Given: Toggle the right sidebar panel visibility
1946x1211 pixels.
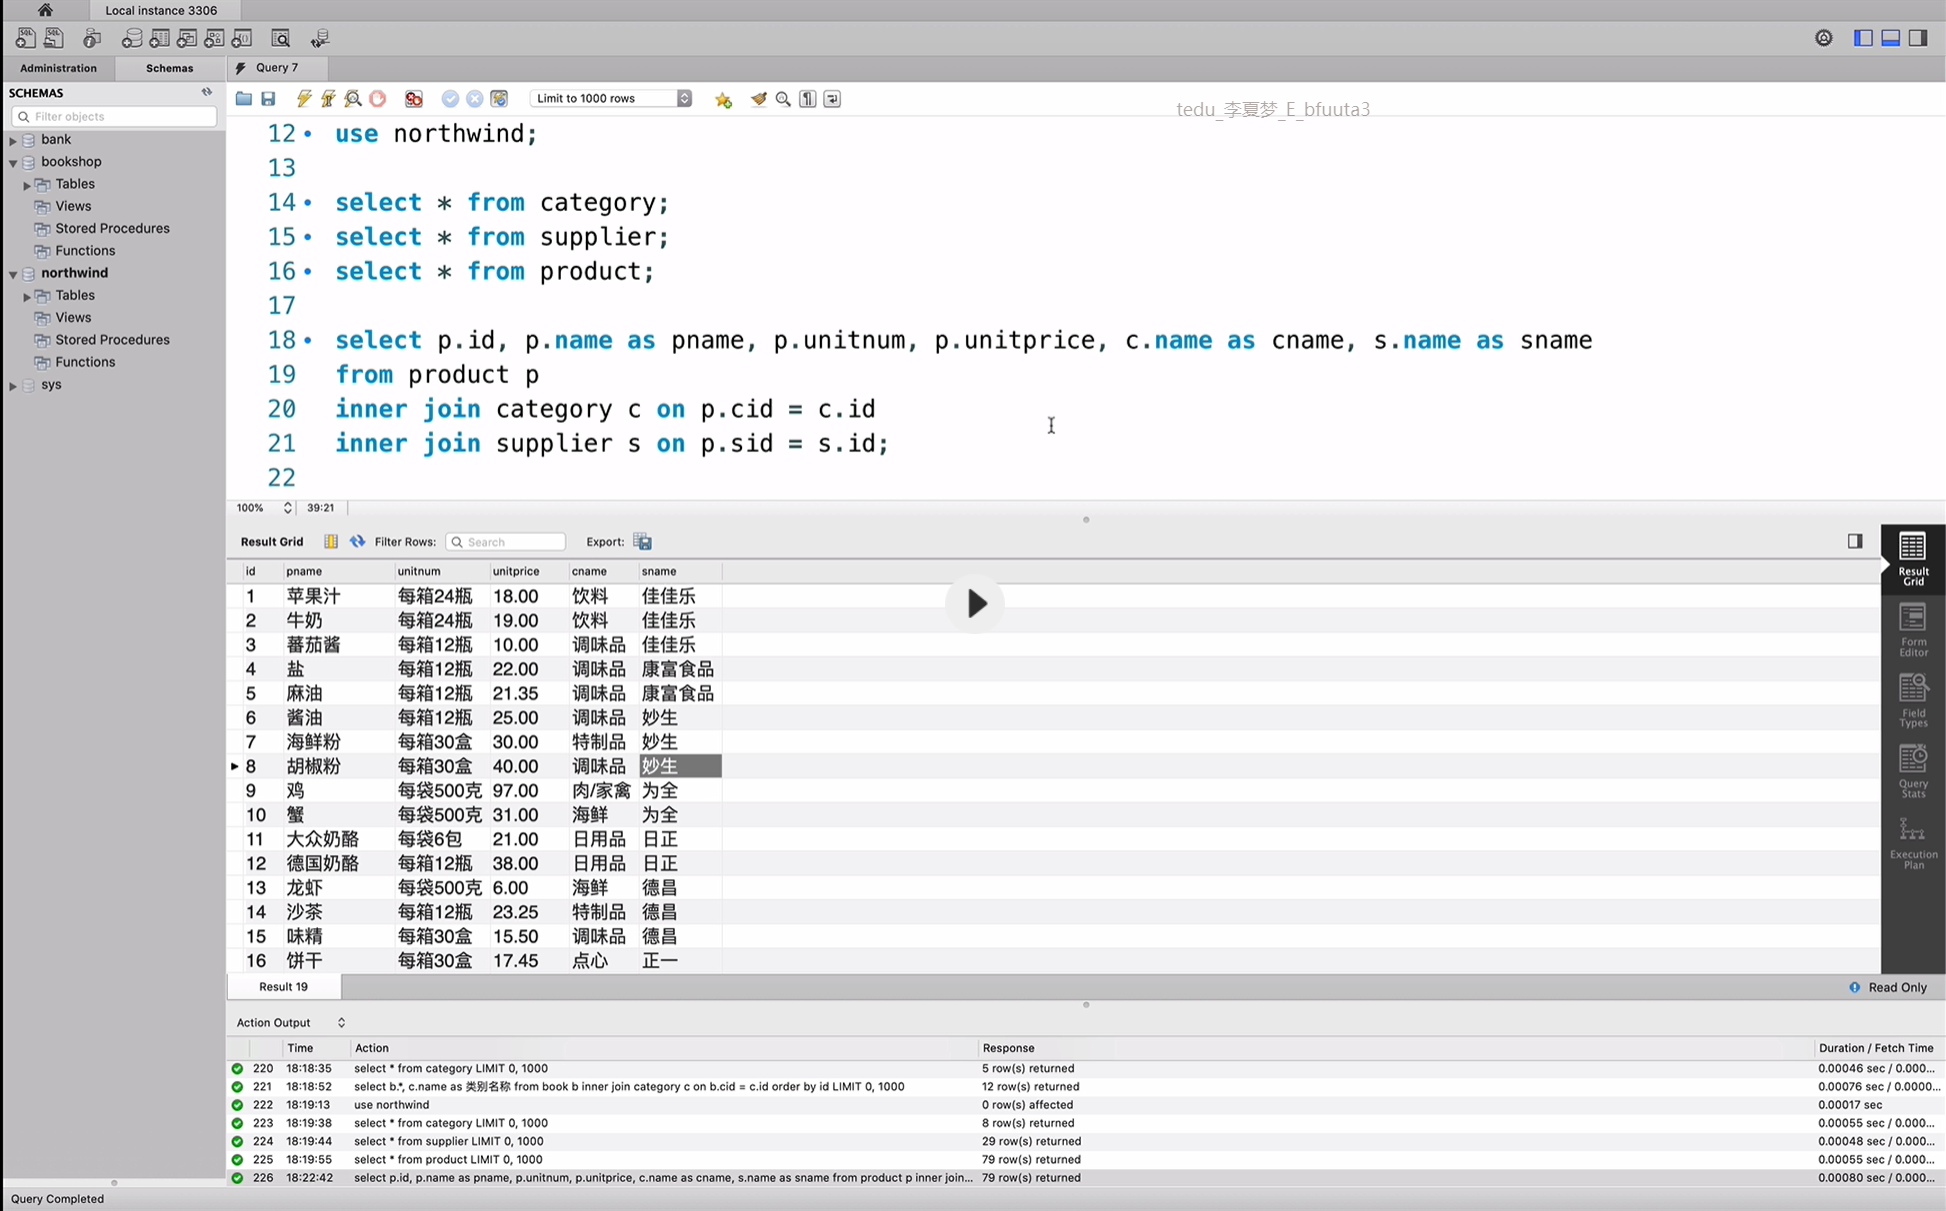Looking at the screenshot, I should point(1918,38).
